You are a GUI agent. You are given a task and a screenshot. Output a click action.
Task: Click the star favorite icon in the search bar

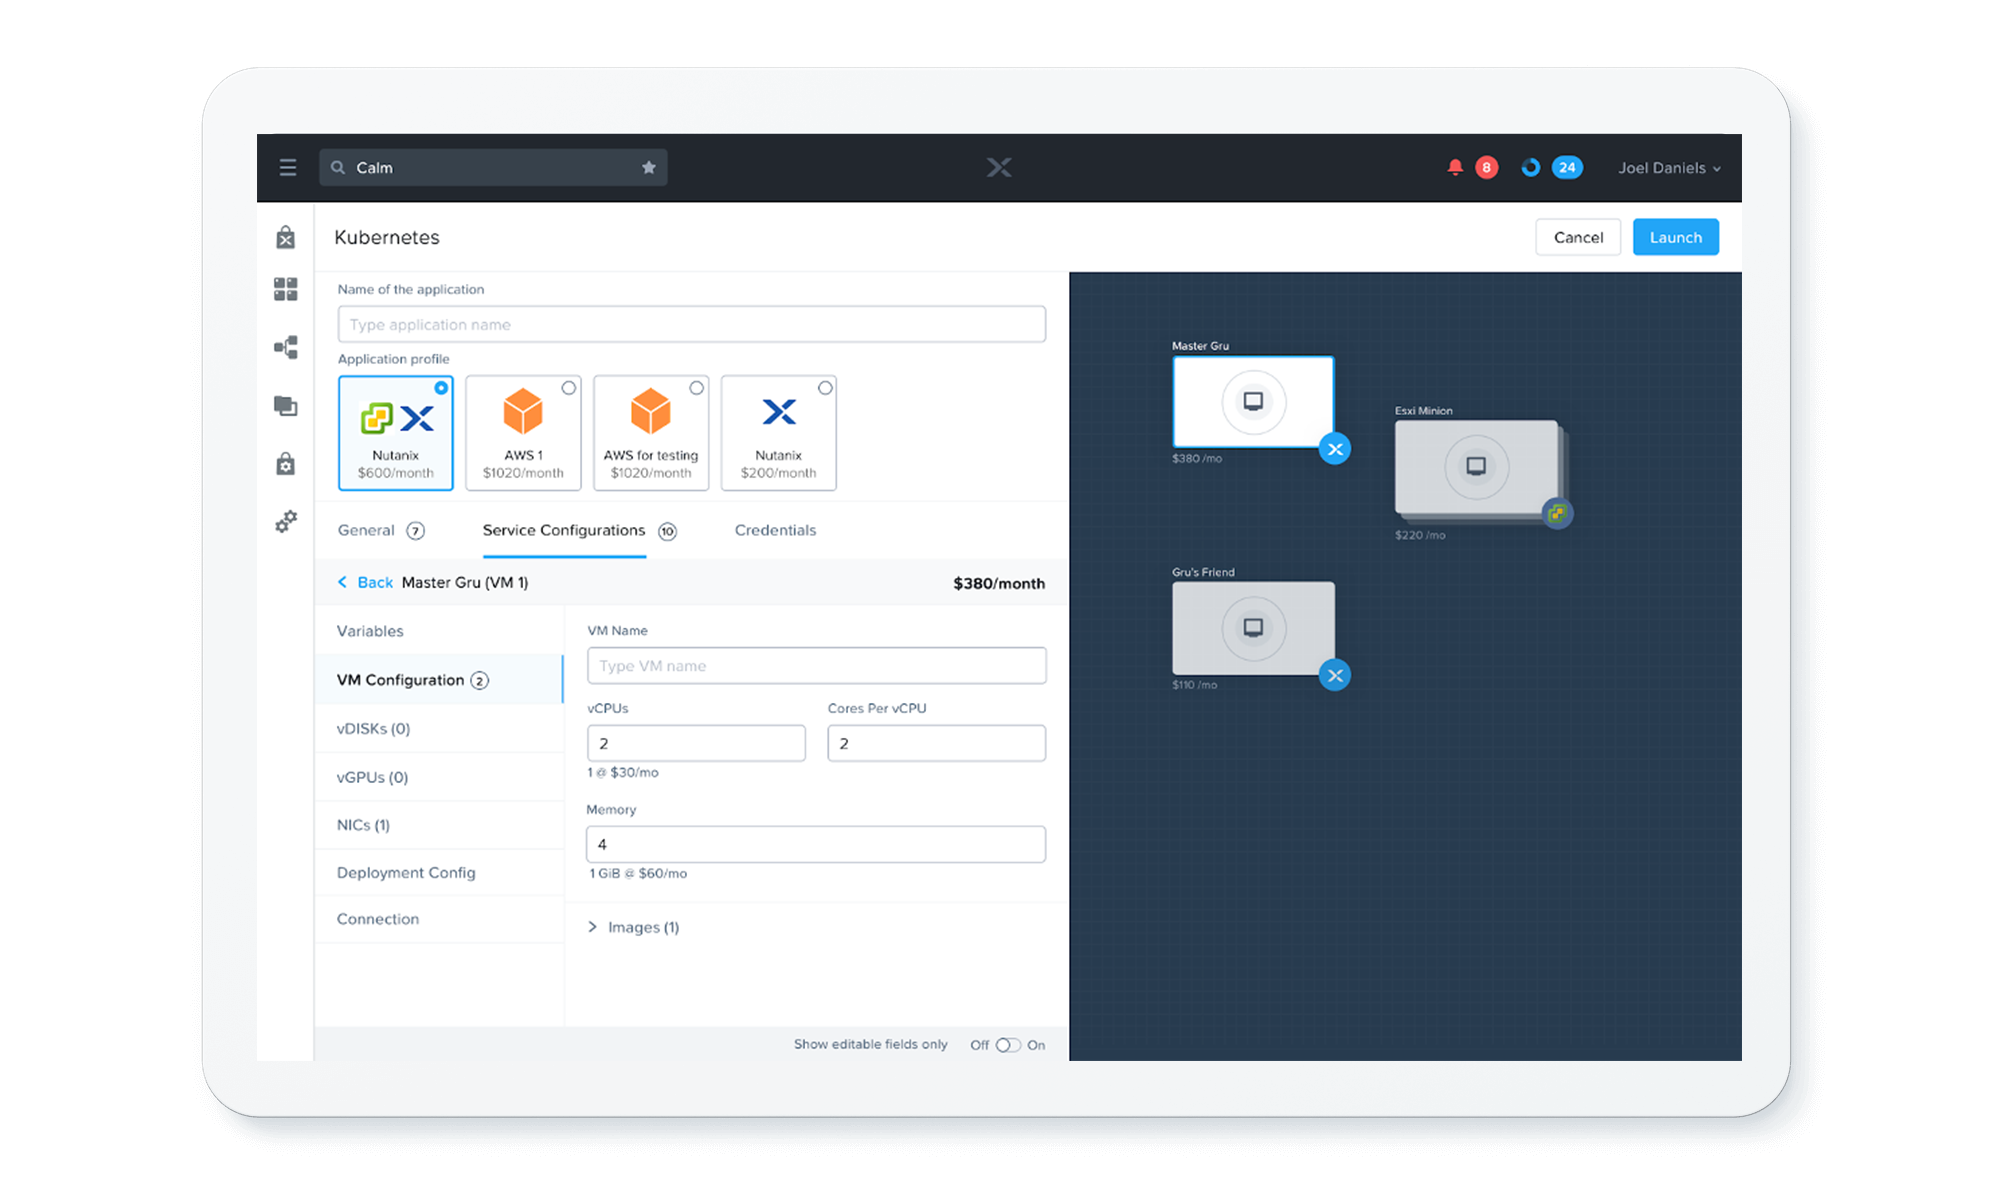[x=649, y=168]
